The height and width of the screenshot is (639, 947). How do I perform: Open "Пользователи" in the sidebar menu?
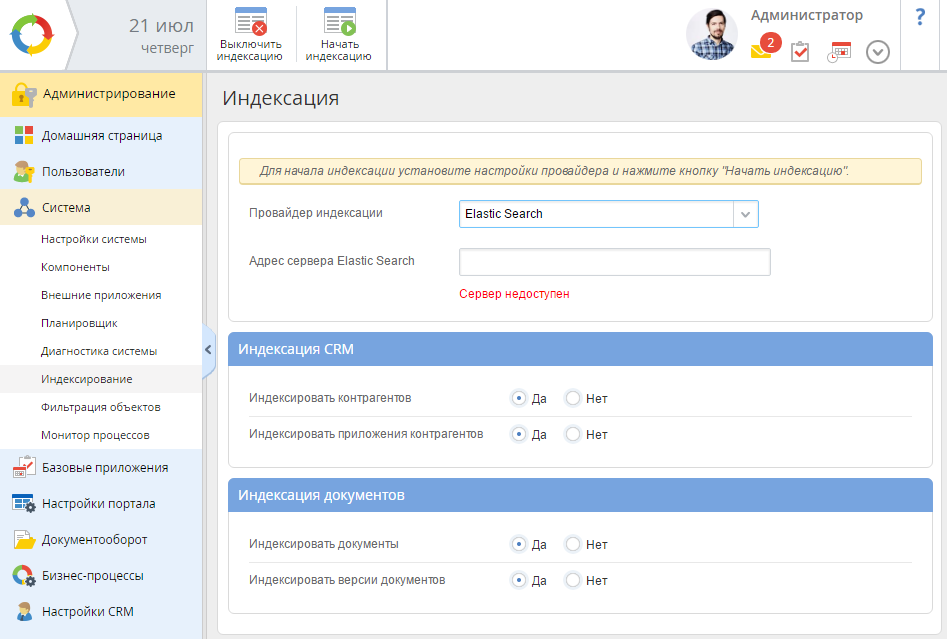coord(83,171)
